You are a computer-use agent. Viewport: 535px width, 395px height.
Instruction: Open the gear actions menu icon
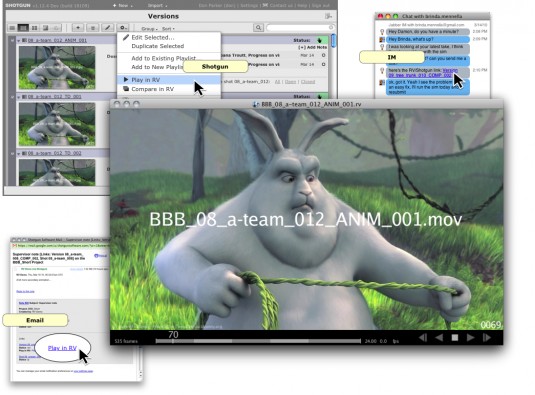tap(123, 28)
